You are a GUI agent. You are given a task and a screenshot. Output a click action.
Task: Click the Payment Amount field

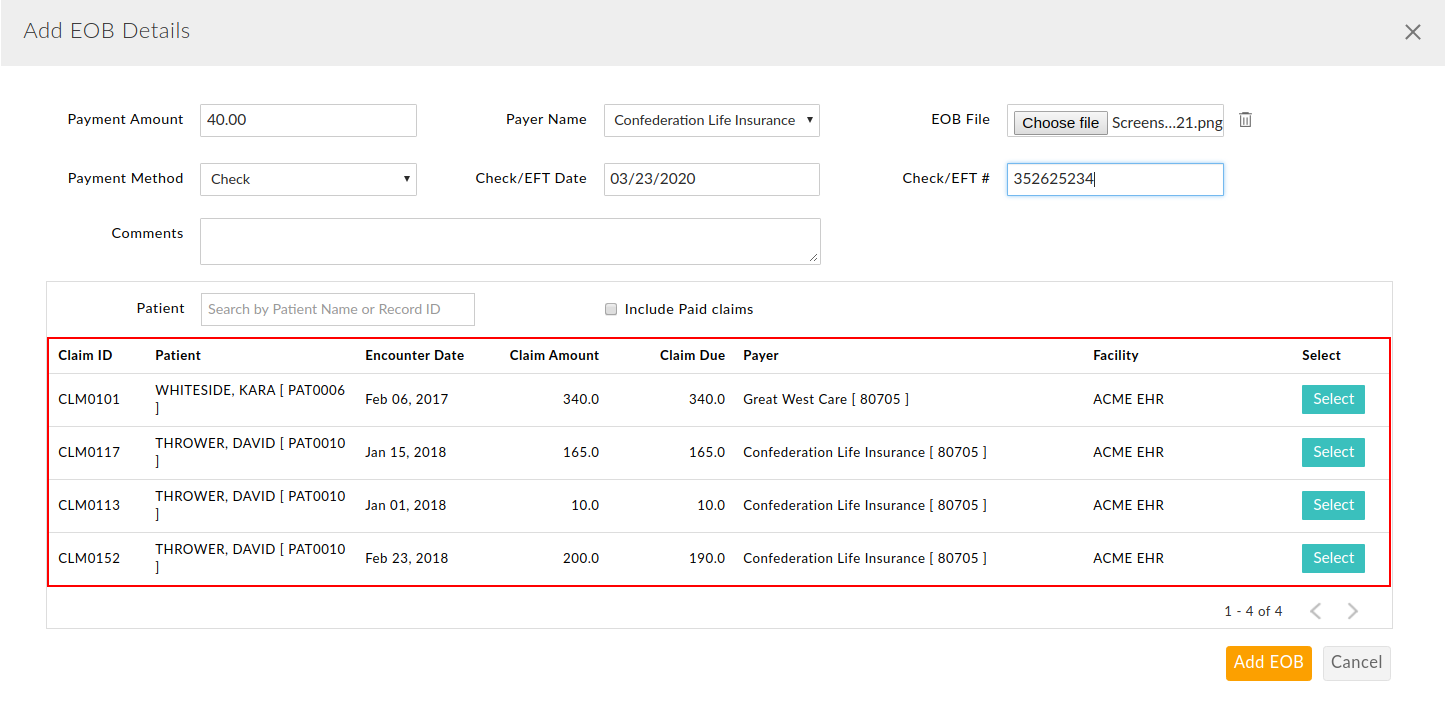pyautogui.click(x=308, y=120)
